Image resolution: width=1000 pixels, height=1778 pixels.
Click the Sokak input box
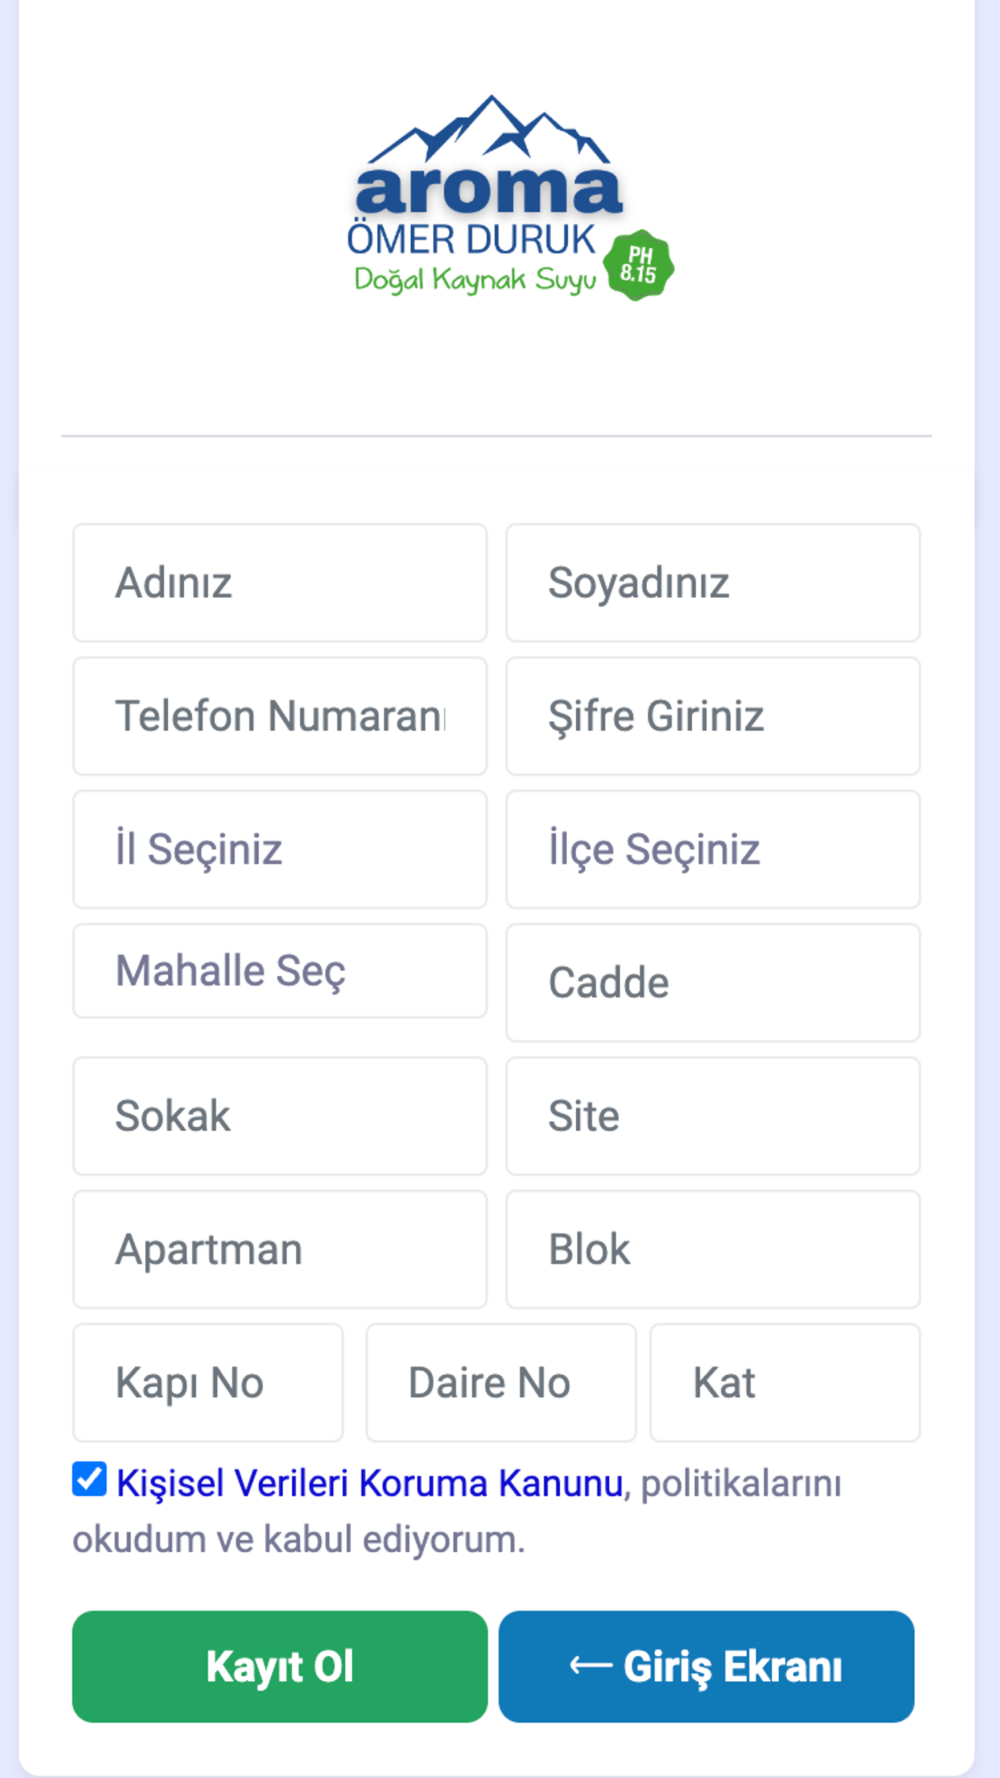pyautogui.click(x=280, y=1116)
